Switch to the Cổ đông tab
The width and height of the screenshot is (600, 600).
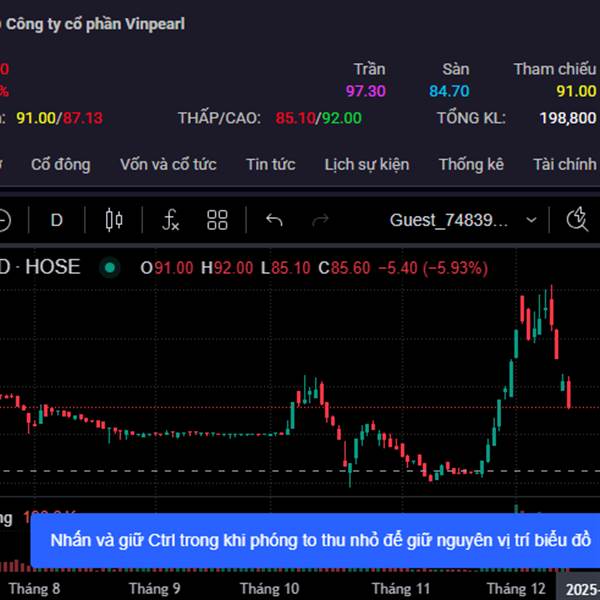60,165
